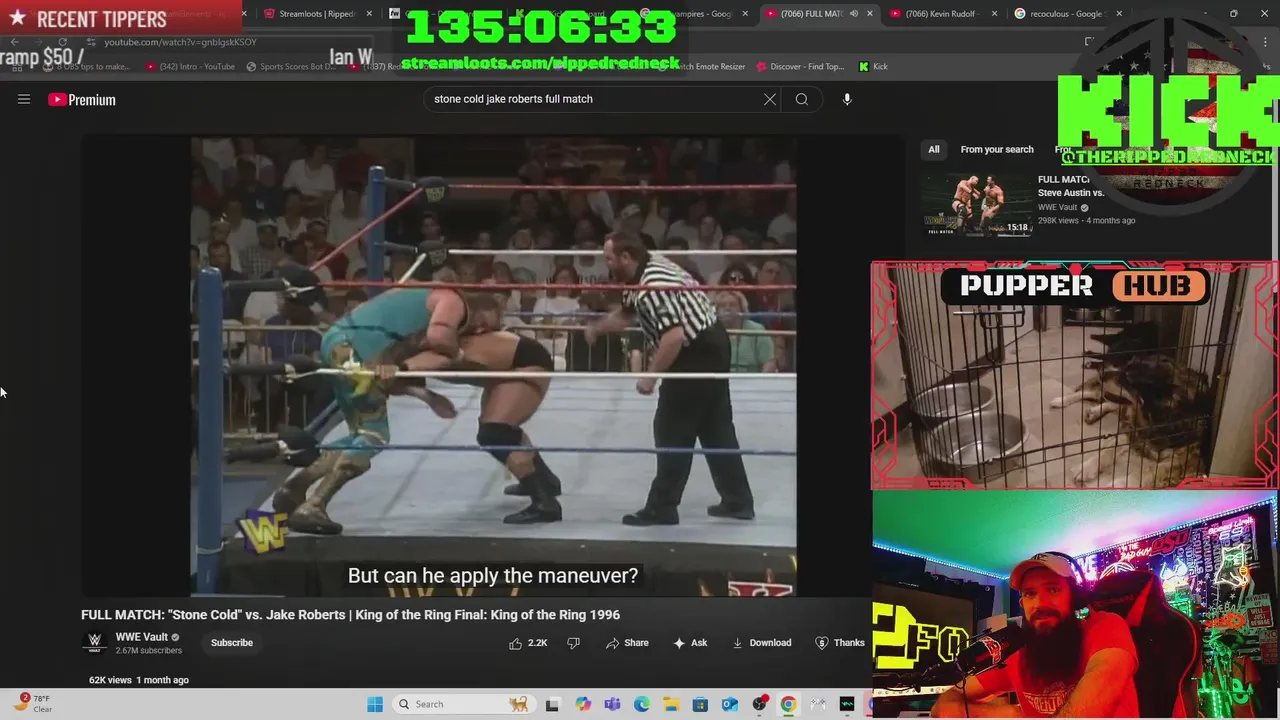Subscribe to WWE Vault channel
This screenshot has height=720, width=1280.
(232, 643)
